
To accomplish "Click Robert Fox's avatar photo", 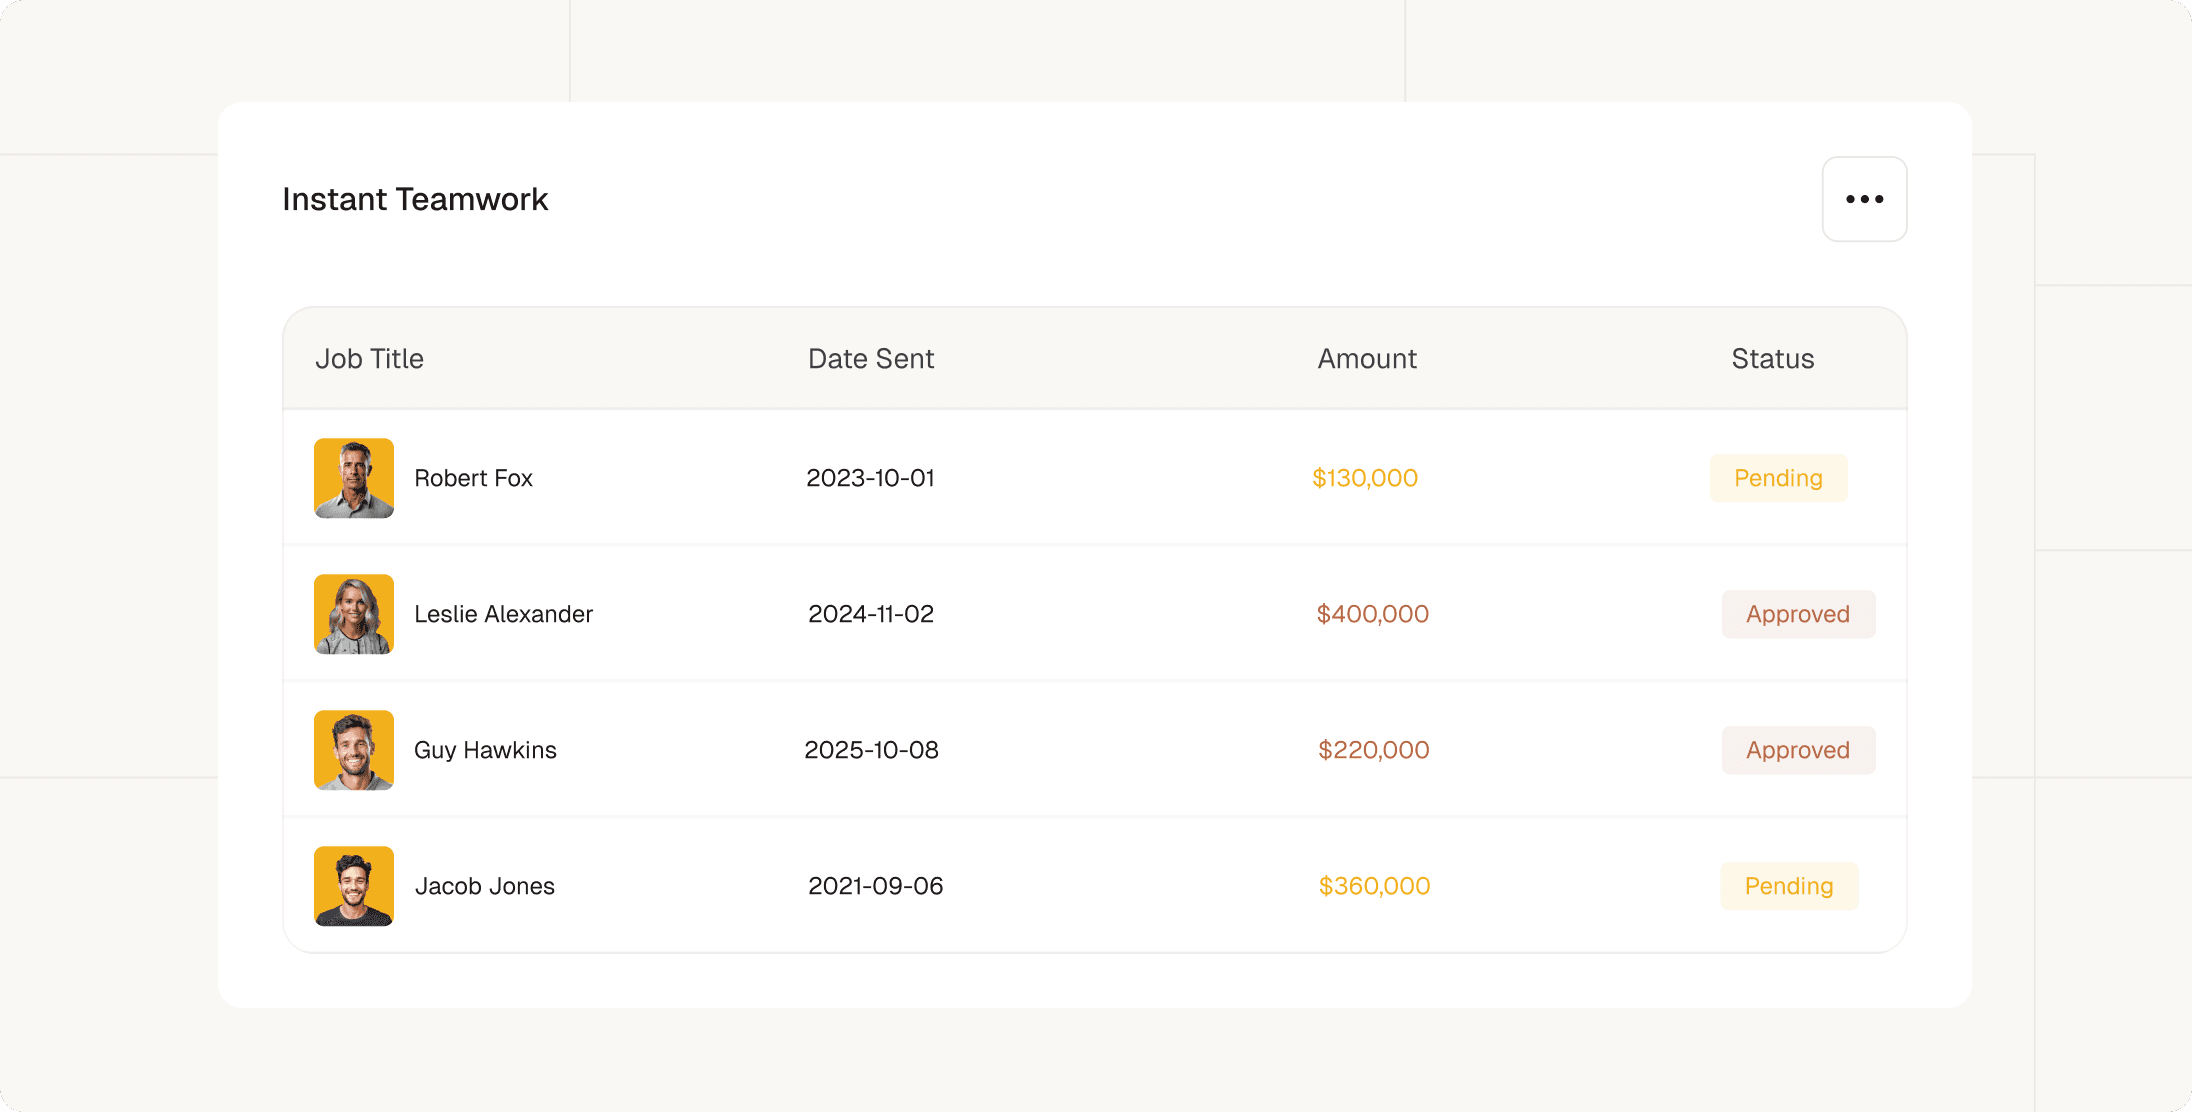I will pos(354,478).
